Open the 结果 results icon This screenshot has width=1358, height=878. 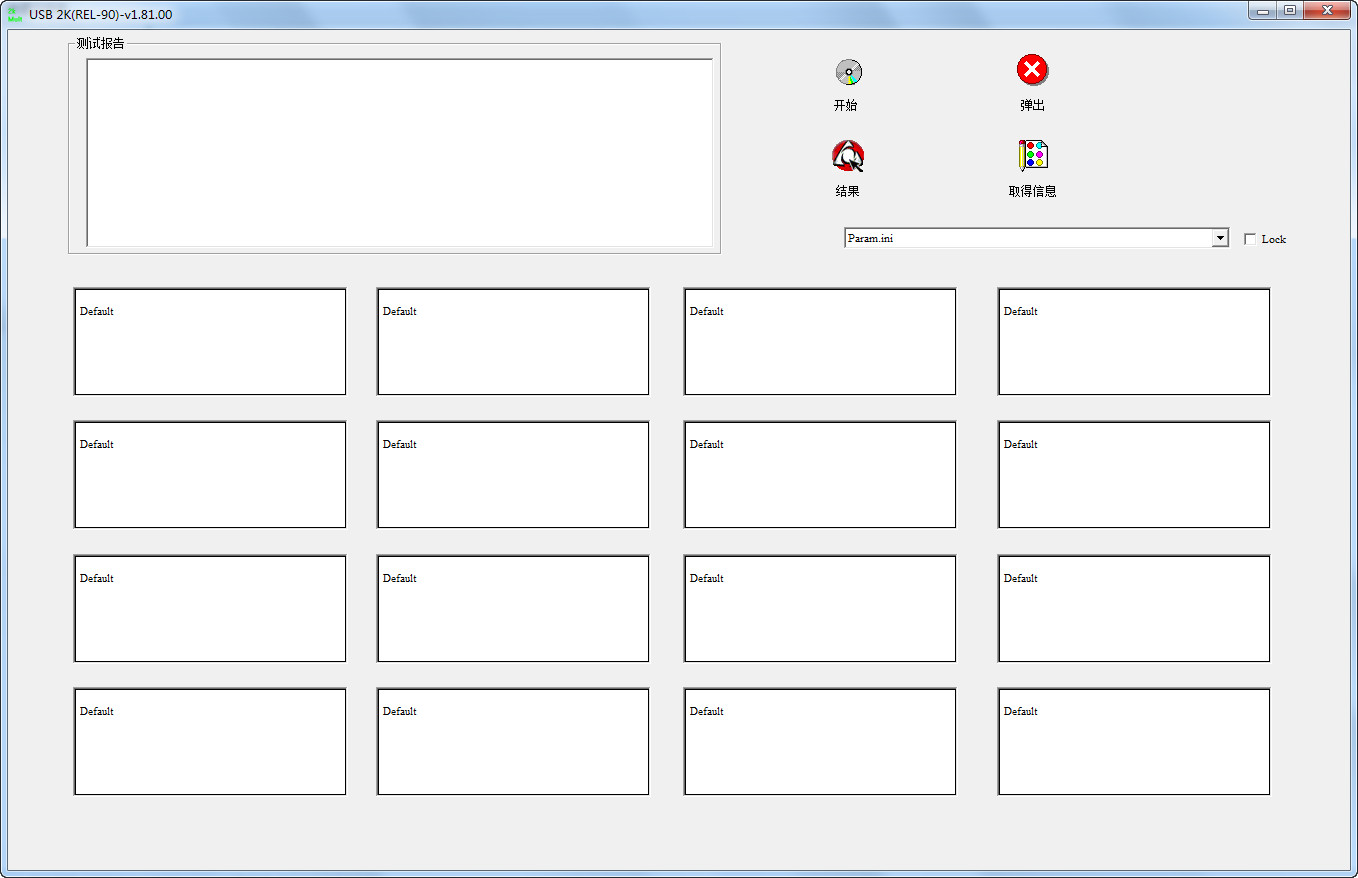tap(848, 156)
